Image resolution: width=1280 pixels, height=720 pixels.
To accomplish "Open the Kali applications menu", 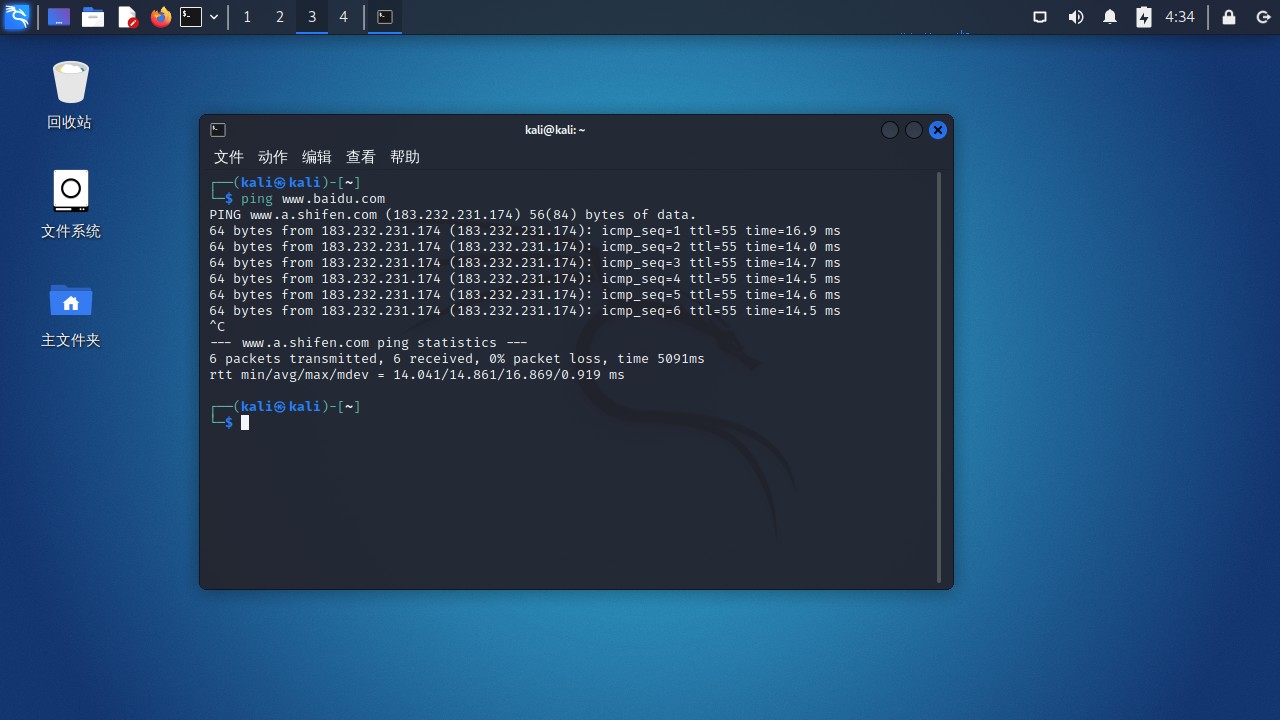I will click(x=16, y=16).
